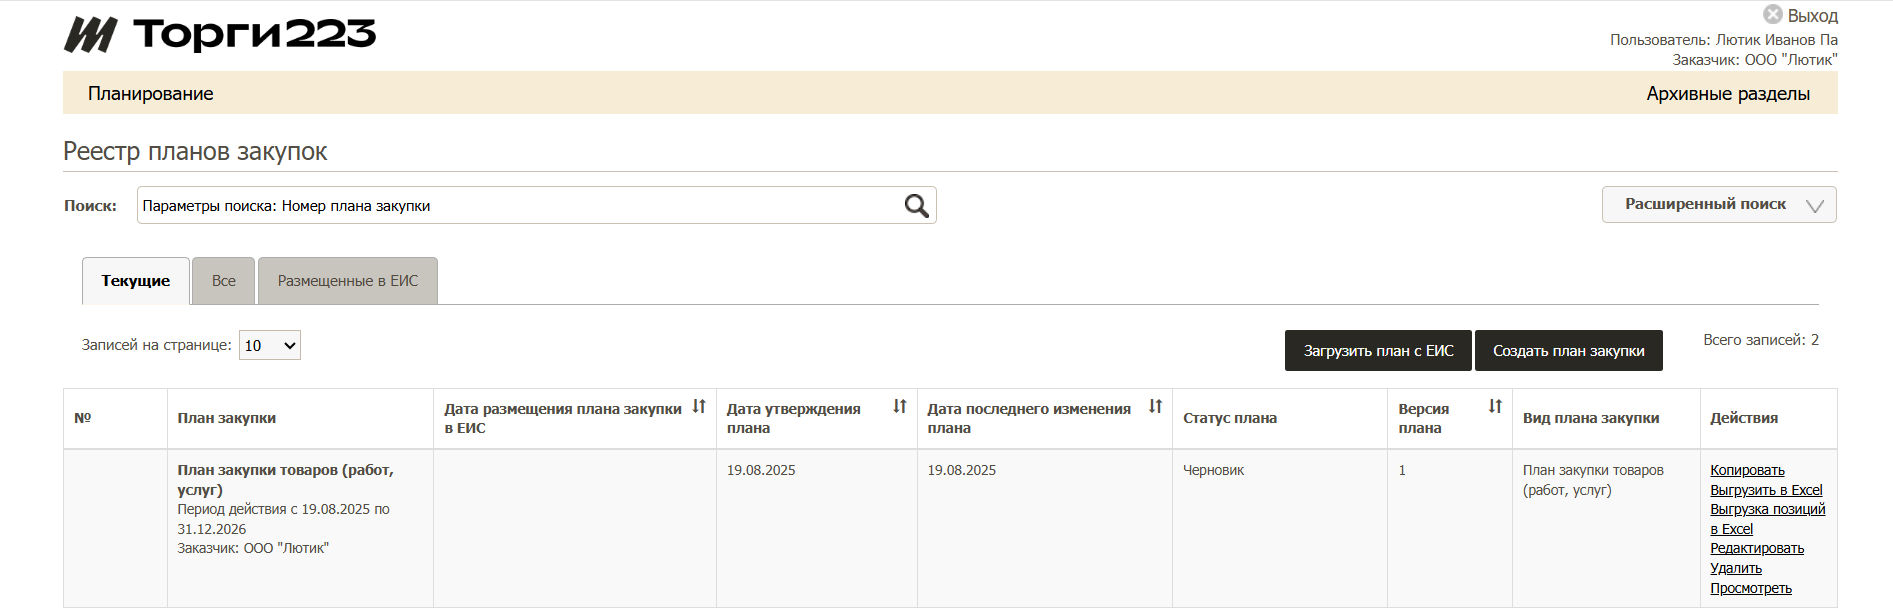Open the Архивные разделы menu
This screenshot has height=608, width=1893.
[x=1727, y=94]
